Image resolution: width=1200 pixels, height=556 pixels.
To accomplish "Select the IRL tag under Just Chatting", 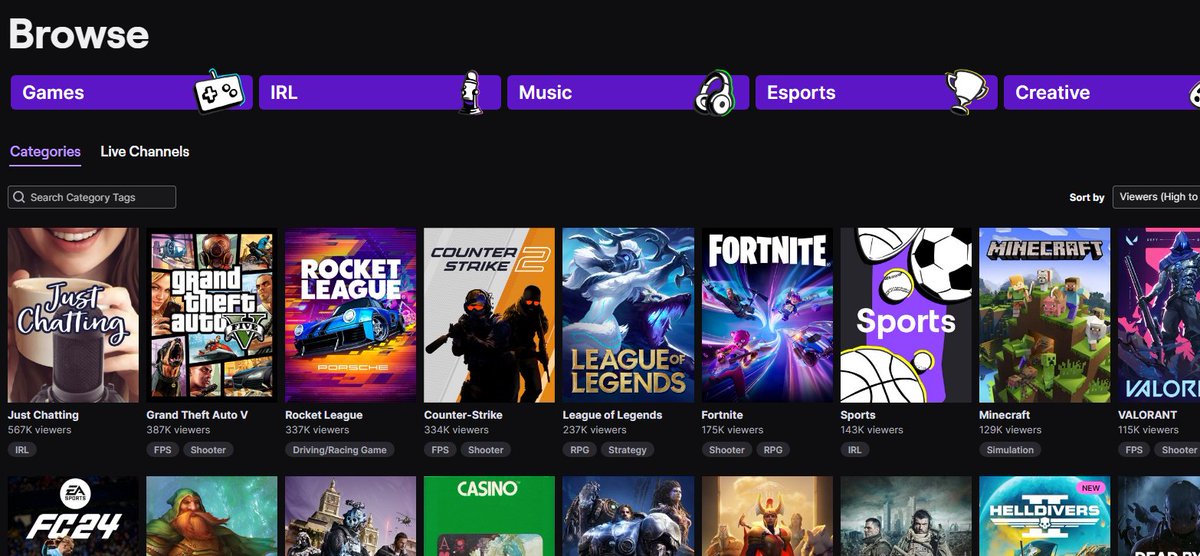I will click(22, 450).
